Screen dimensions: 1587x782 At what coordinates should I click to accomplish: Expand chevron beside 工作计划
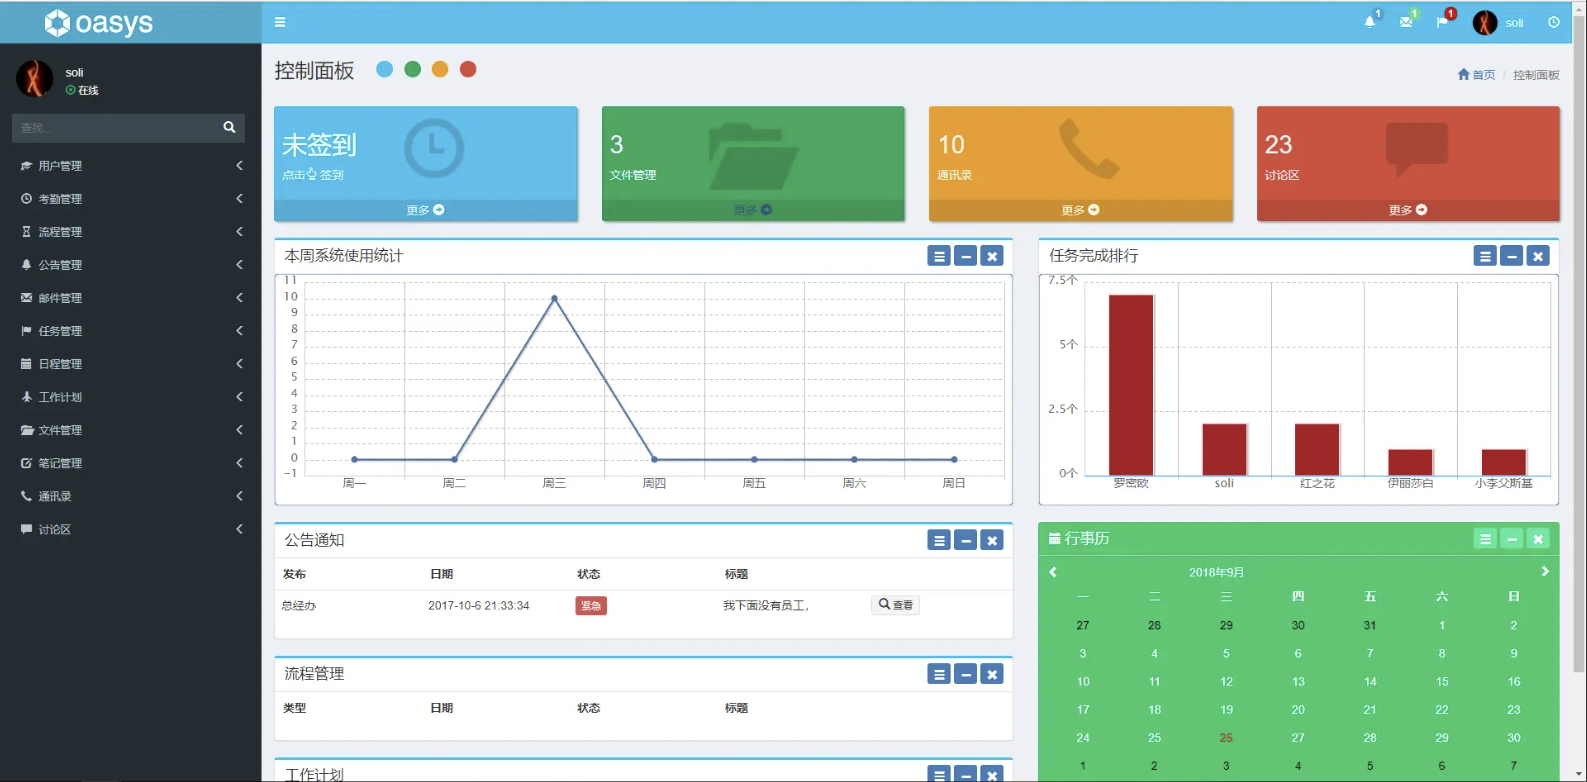(239, 397)
